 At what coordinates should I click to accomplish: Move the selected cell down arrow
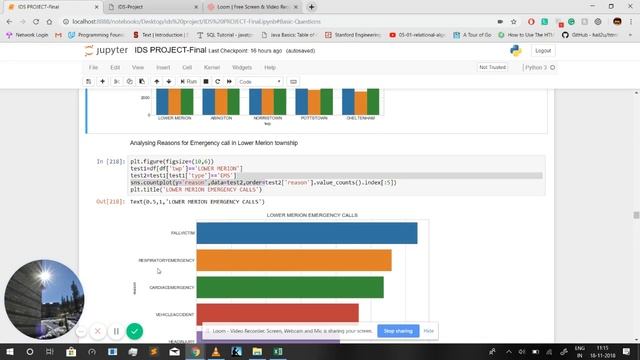coord(169,82)
